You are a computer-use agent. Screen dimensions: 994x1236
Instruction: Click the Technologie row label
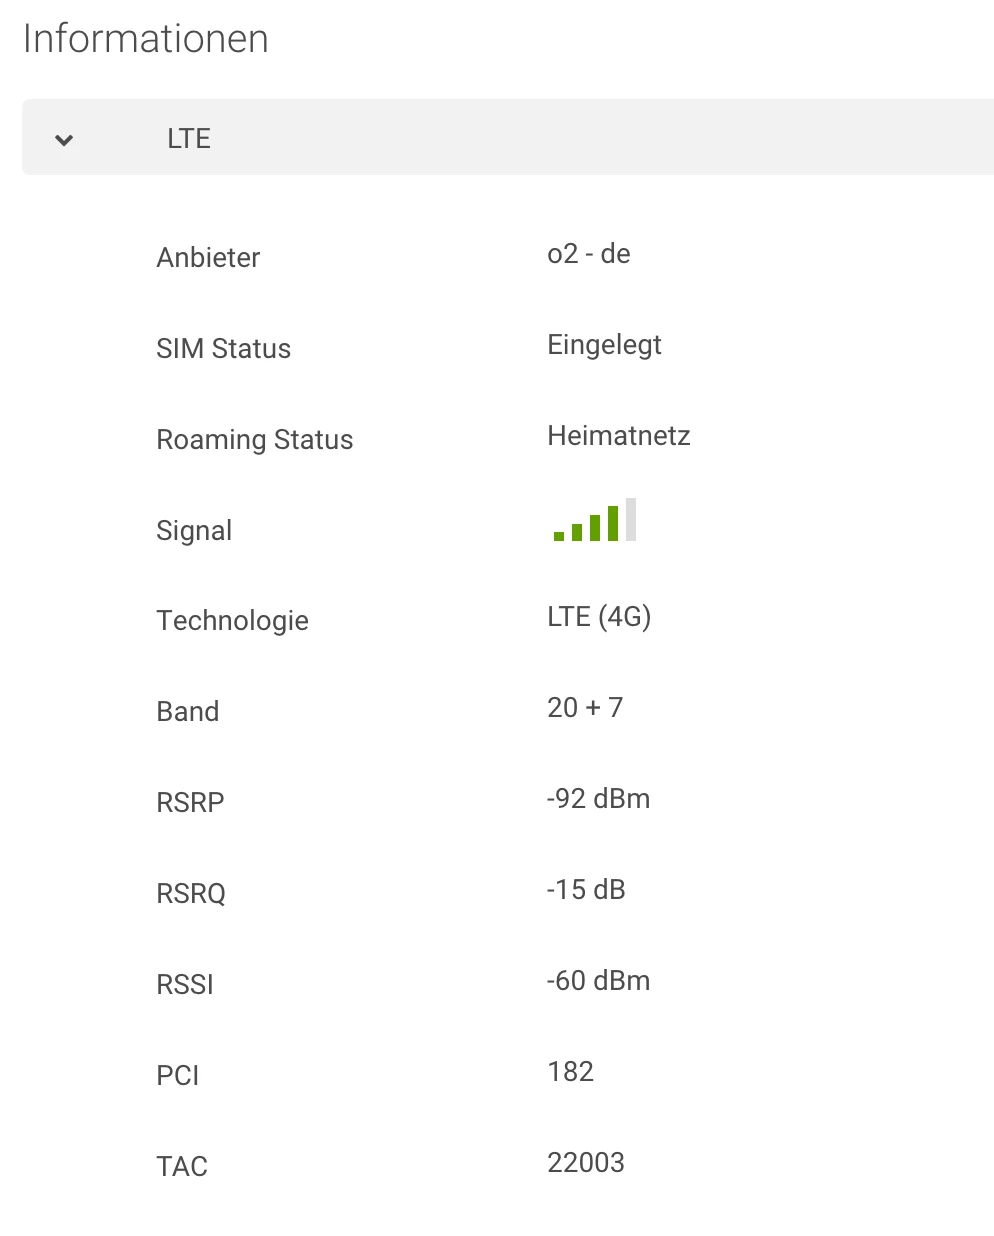pyautogui.click(x=232, y=621)
